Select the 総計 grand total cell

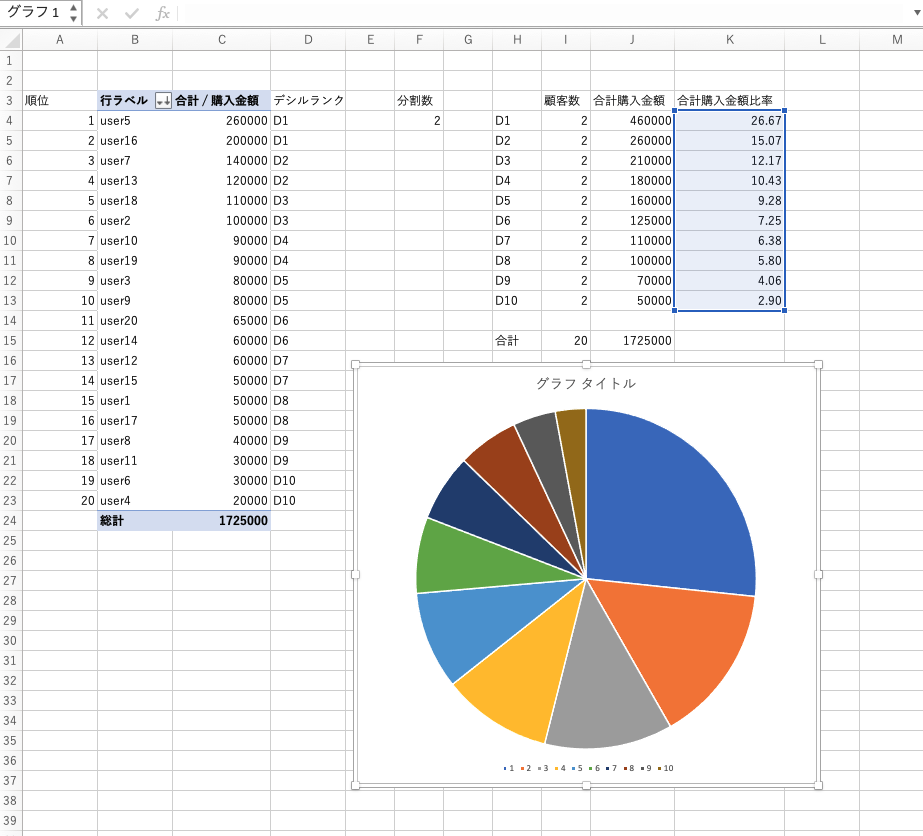[x=134, y=520]
